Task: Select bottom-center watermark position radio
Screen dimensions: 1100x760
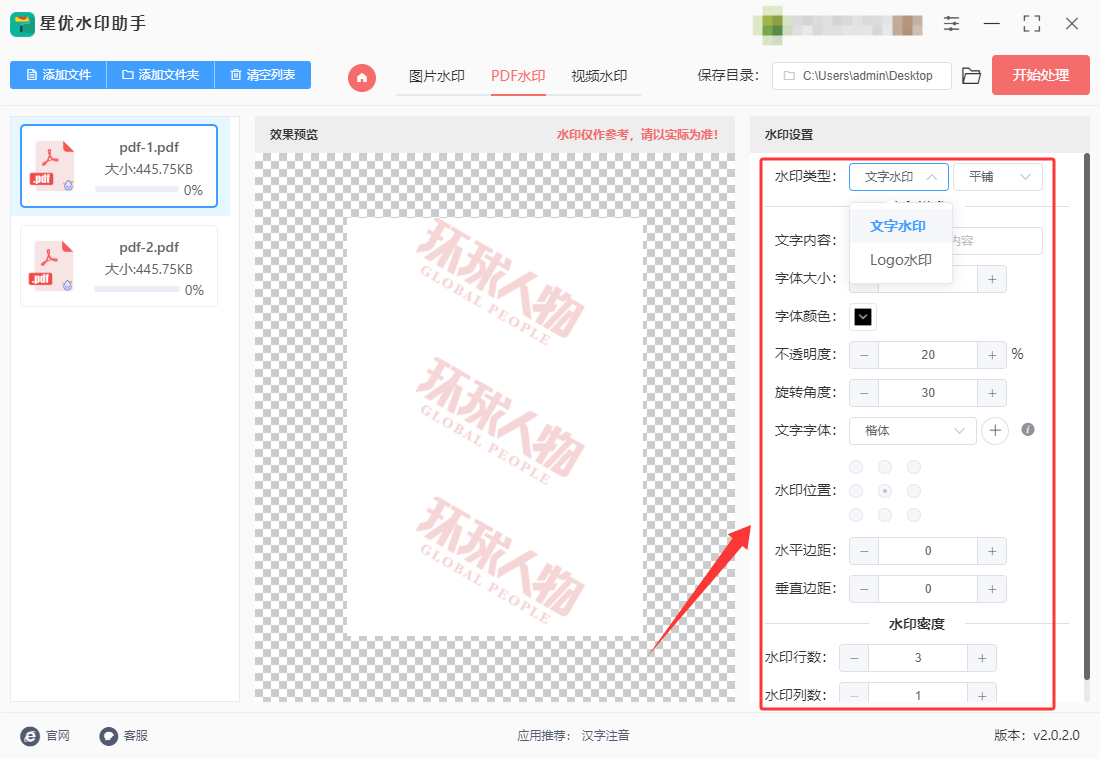Action: coord(885,515)
